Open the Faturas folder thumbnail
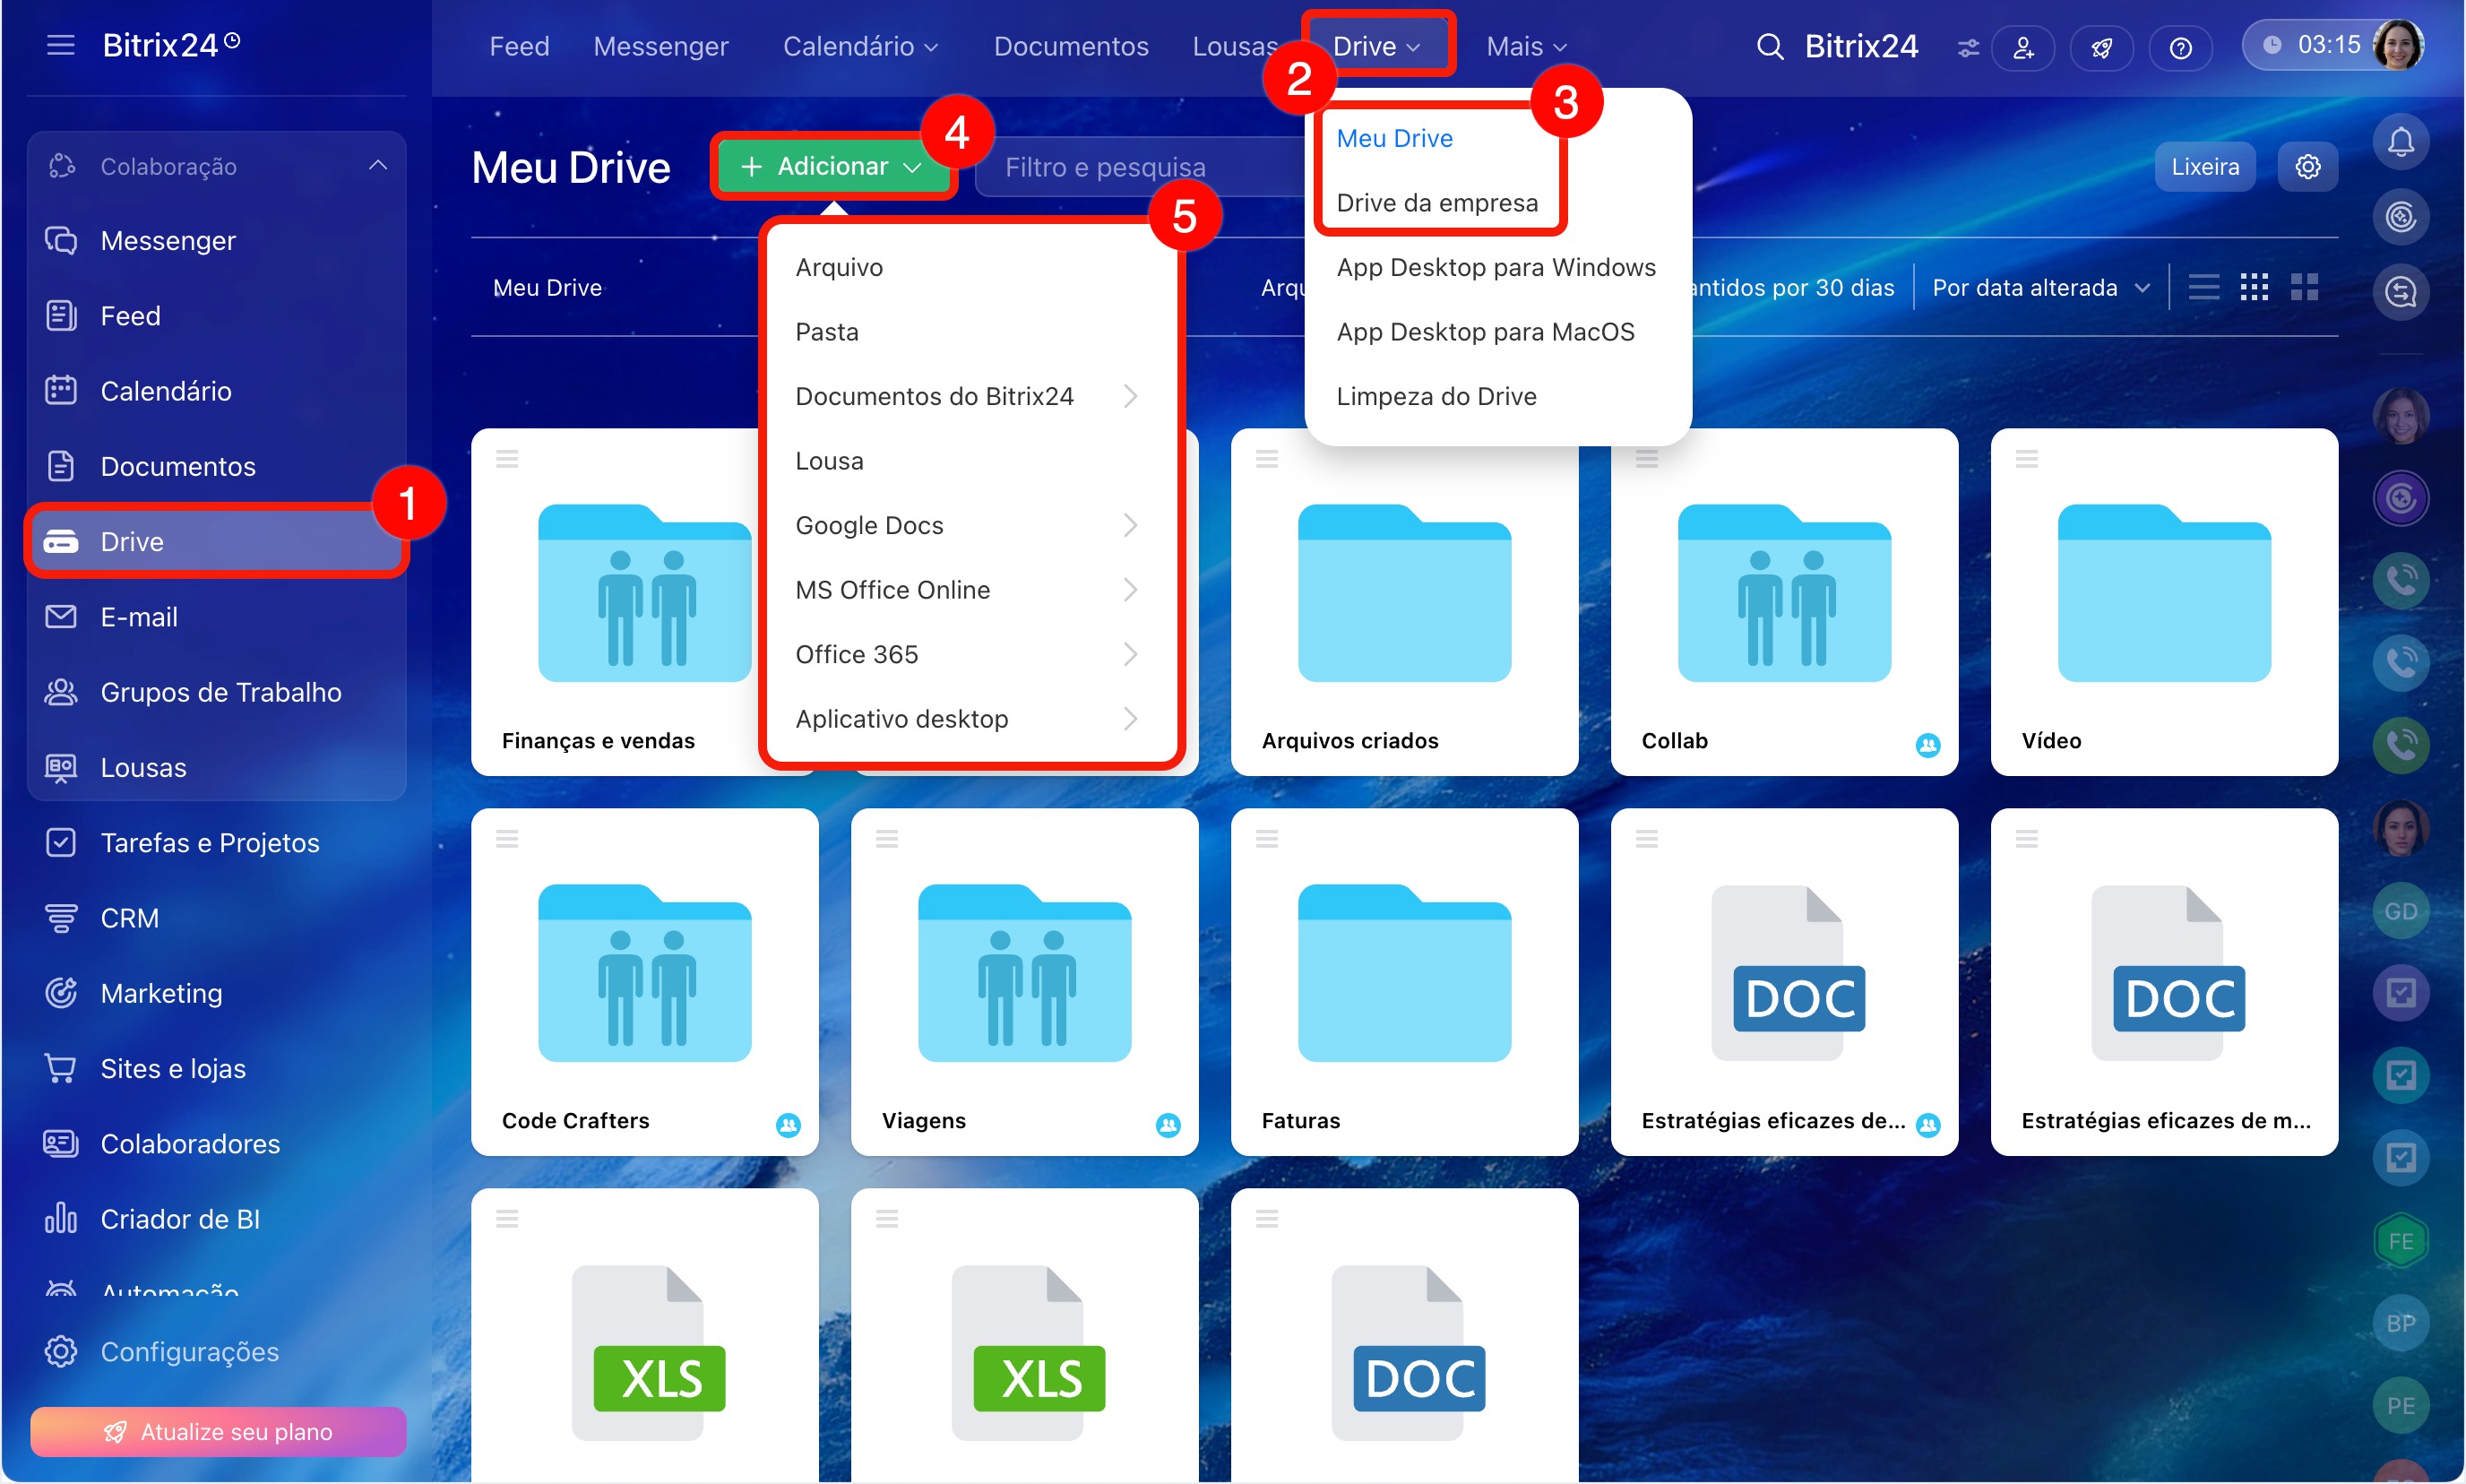Viewport: 2466px width, 1484px height. [x=1403, y=972]
